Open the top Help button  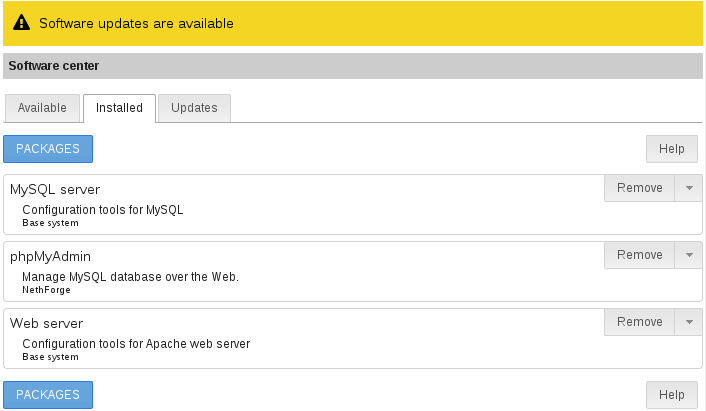671,149
